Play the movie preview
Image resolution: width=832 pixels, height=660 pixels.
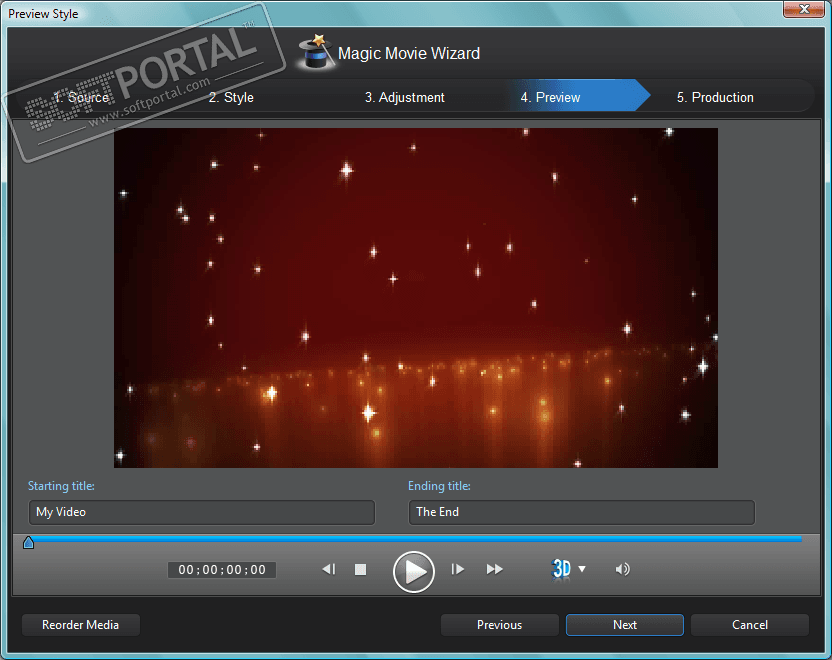tap(413, 571)
